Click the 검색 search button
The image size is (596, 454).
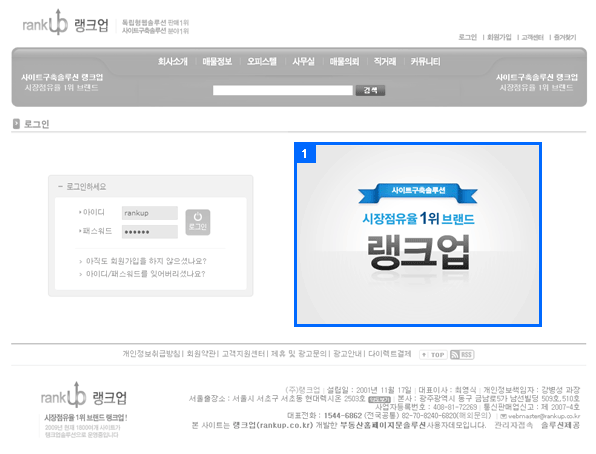pos(370,90)
